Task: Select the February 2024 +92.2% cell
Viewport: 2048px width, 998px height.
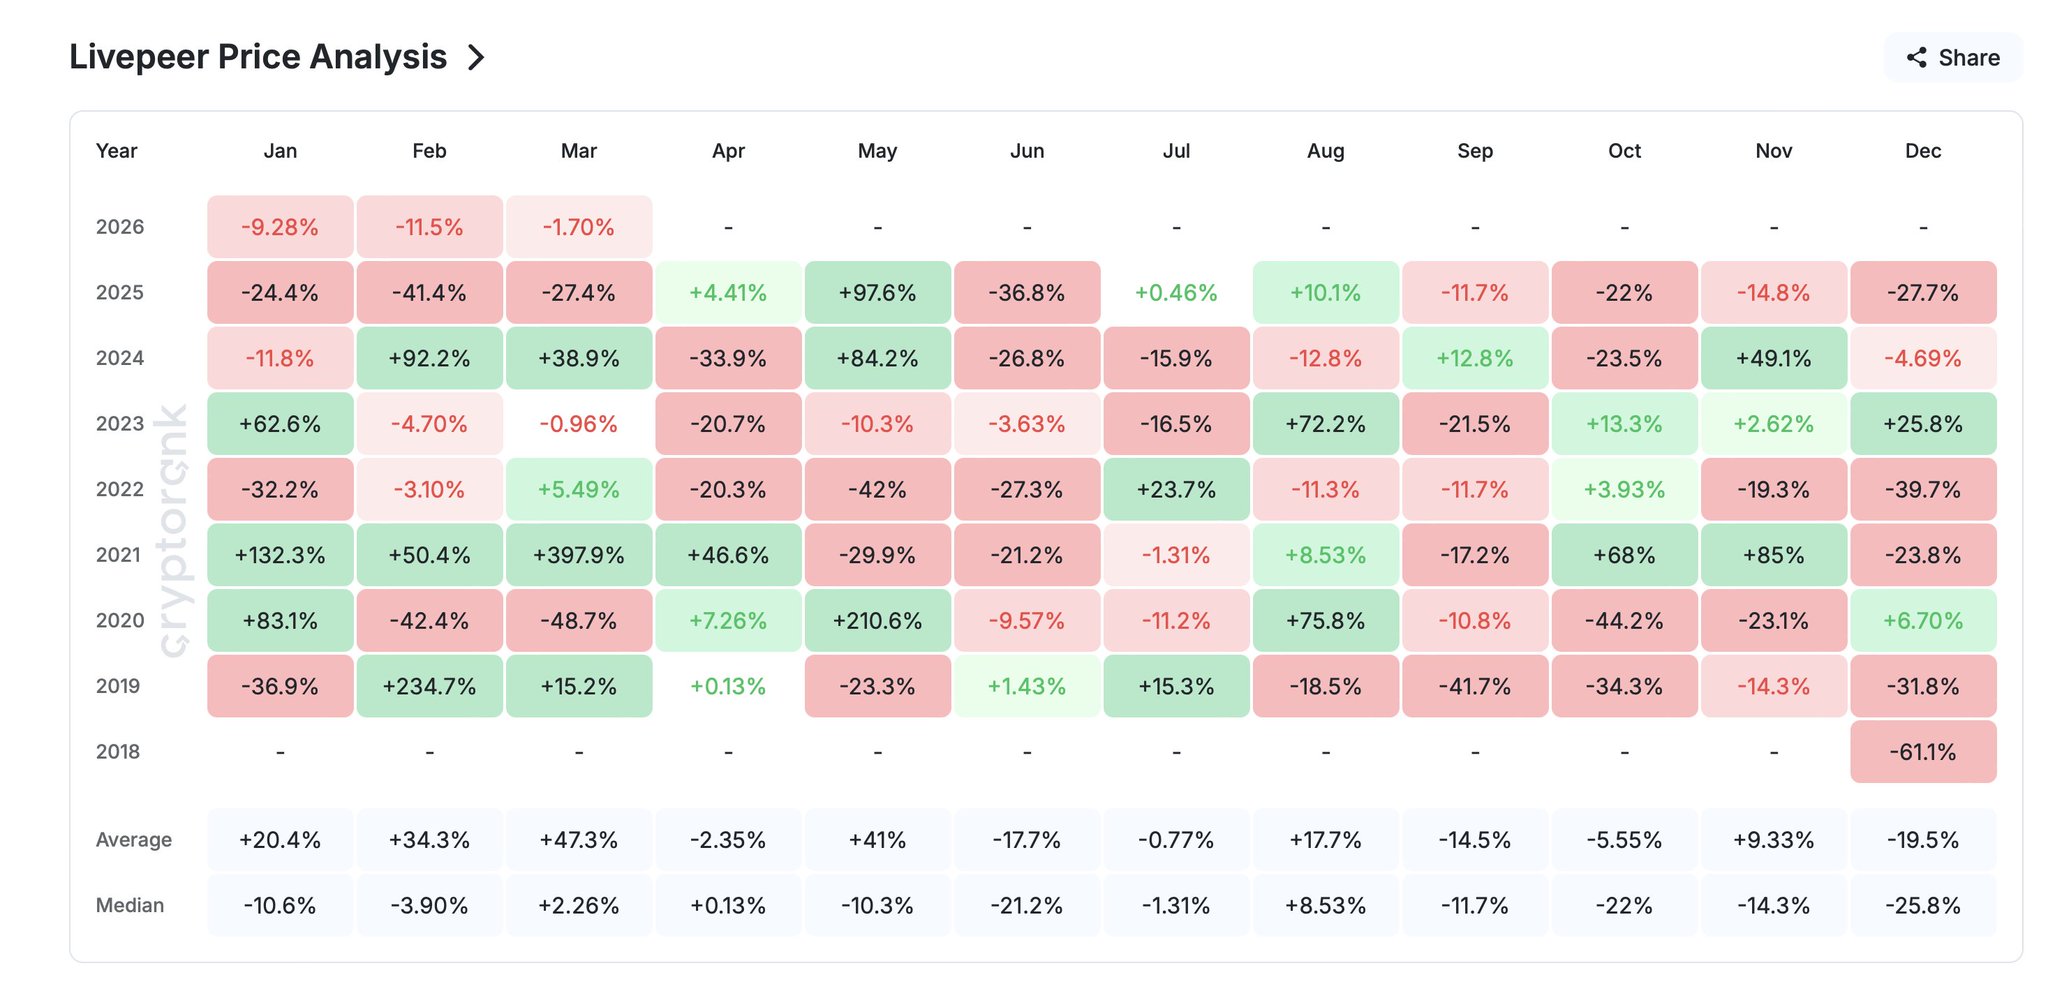Action: tap(429, 358)
